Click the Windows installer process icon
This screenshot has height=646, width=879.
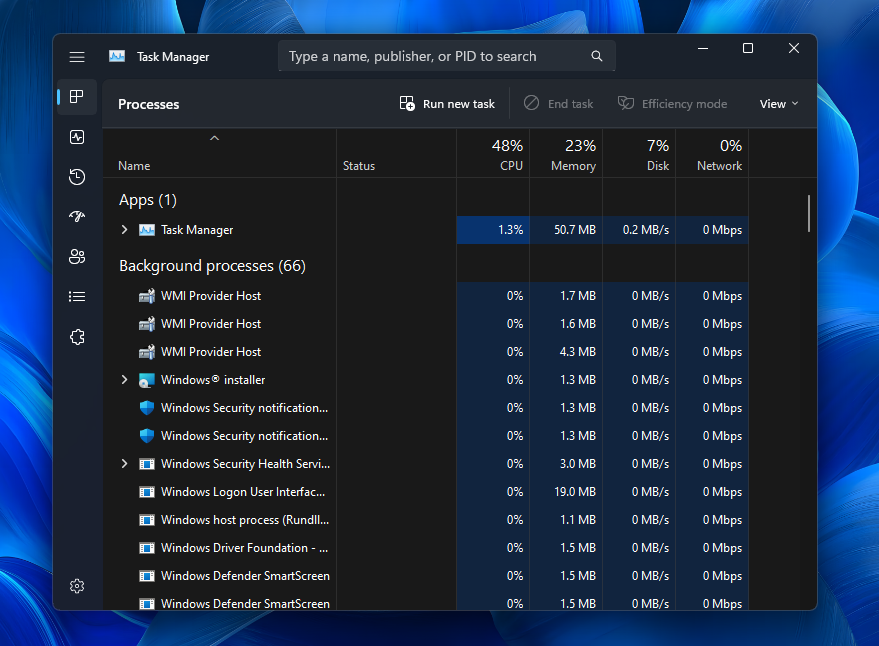pyautogui.click(x=147, y=380)
